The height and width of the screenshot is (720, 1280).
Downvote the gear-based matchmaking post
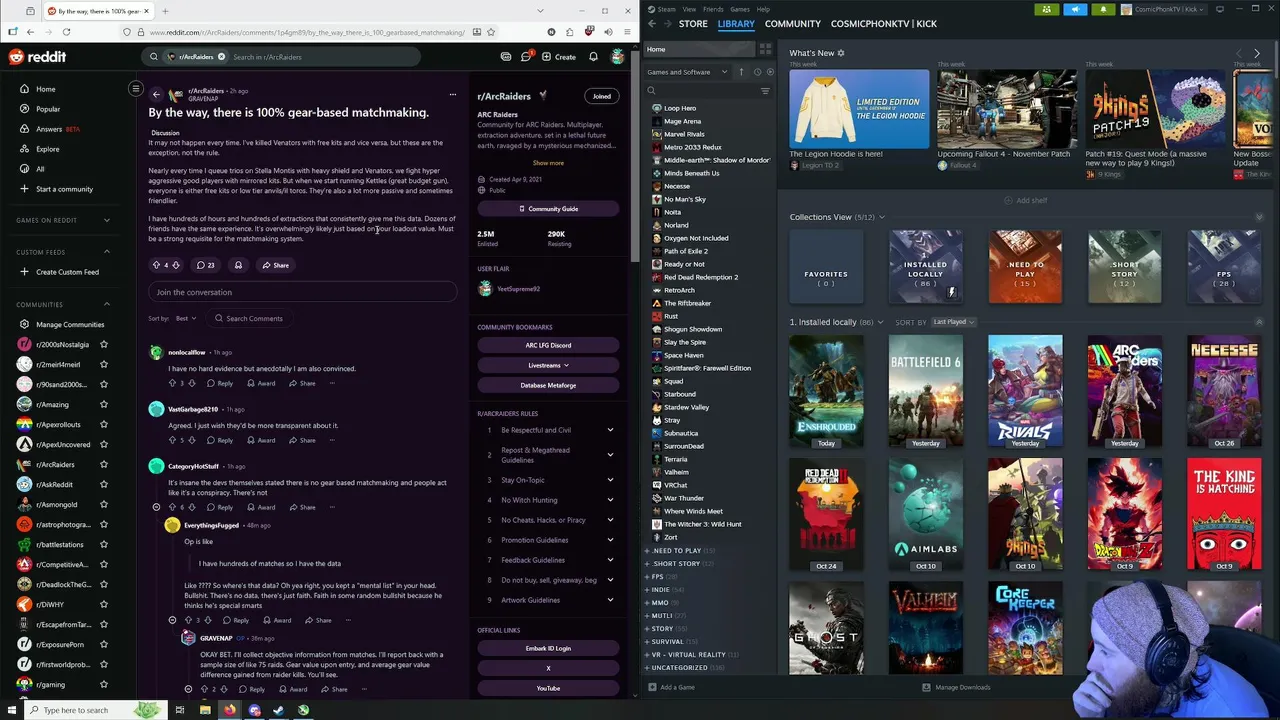click(x=176, y=265)
